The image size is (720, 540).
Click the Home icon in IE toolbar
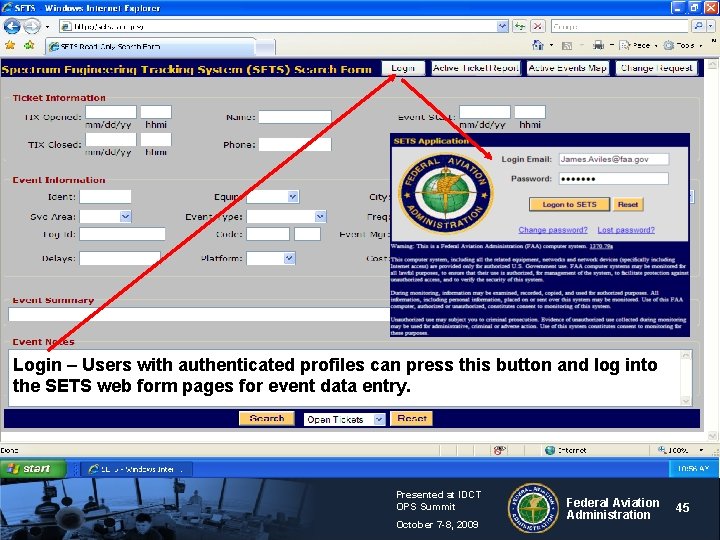(x=537, y=45)
